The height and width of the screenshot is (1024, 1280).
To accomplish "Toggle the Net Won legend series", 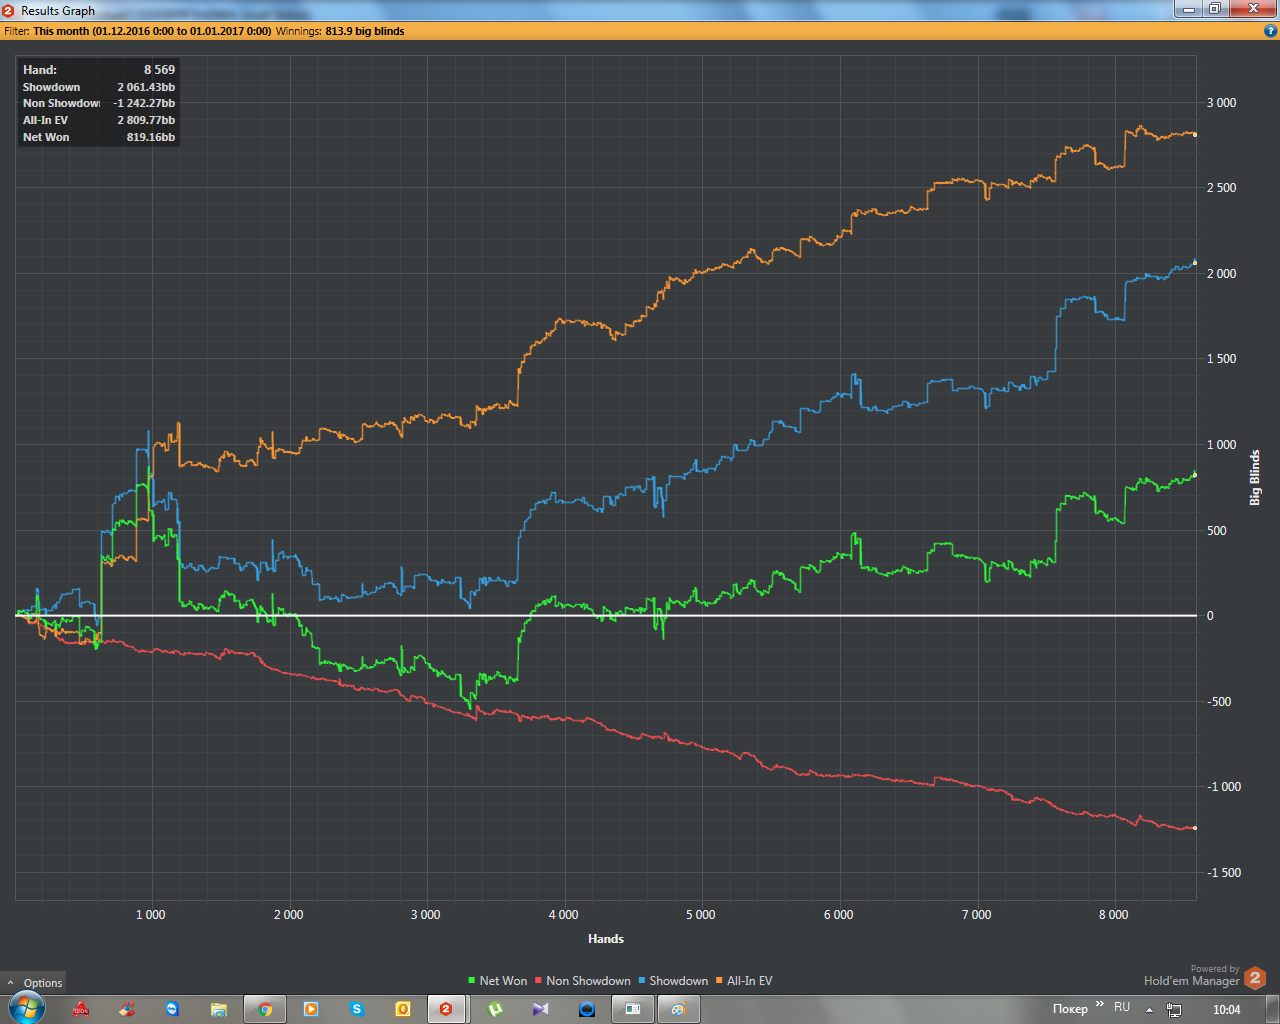I will click(x=497, y=981).
